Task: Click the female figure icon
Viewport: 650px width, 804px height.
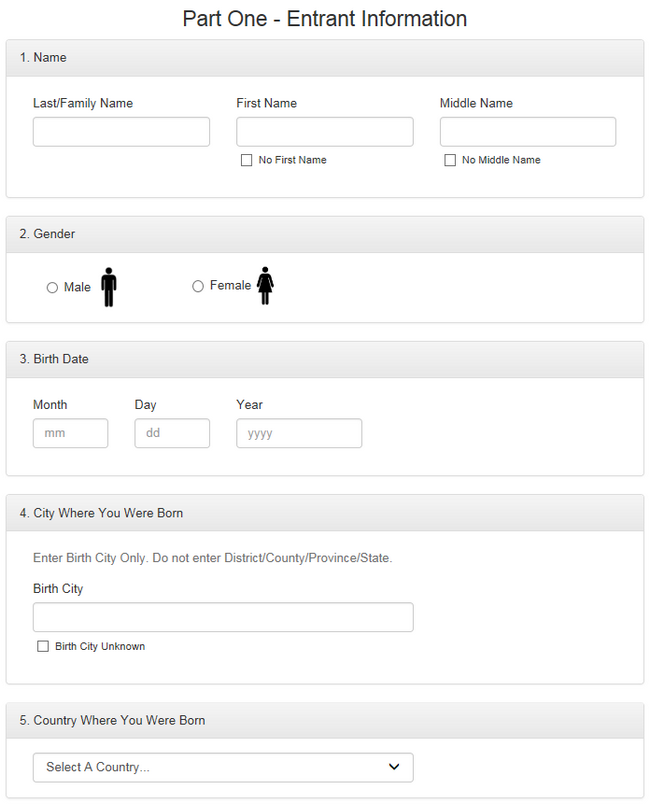Action: [x=265, y=286]
